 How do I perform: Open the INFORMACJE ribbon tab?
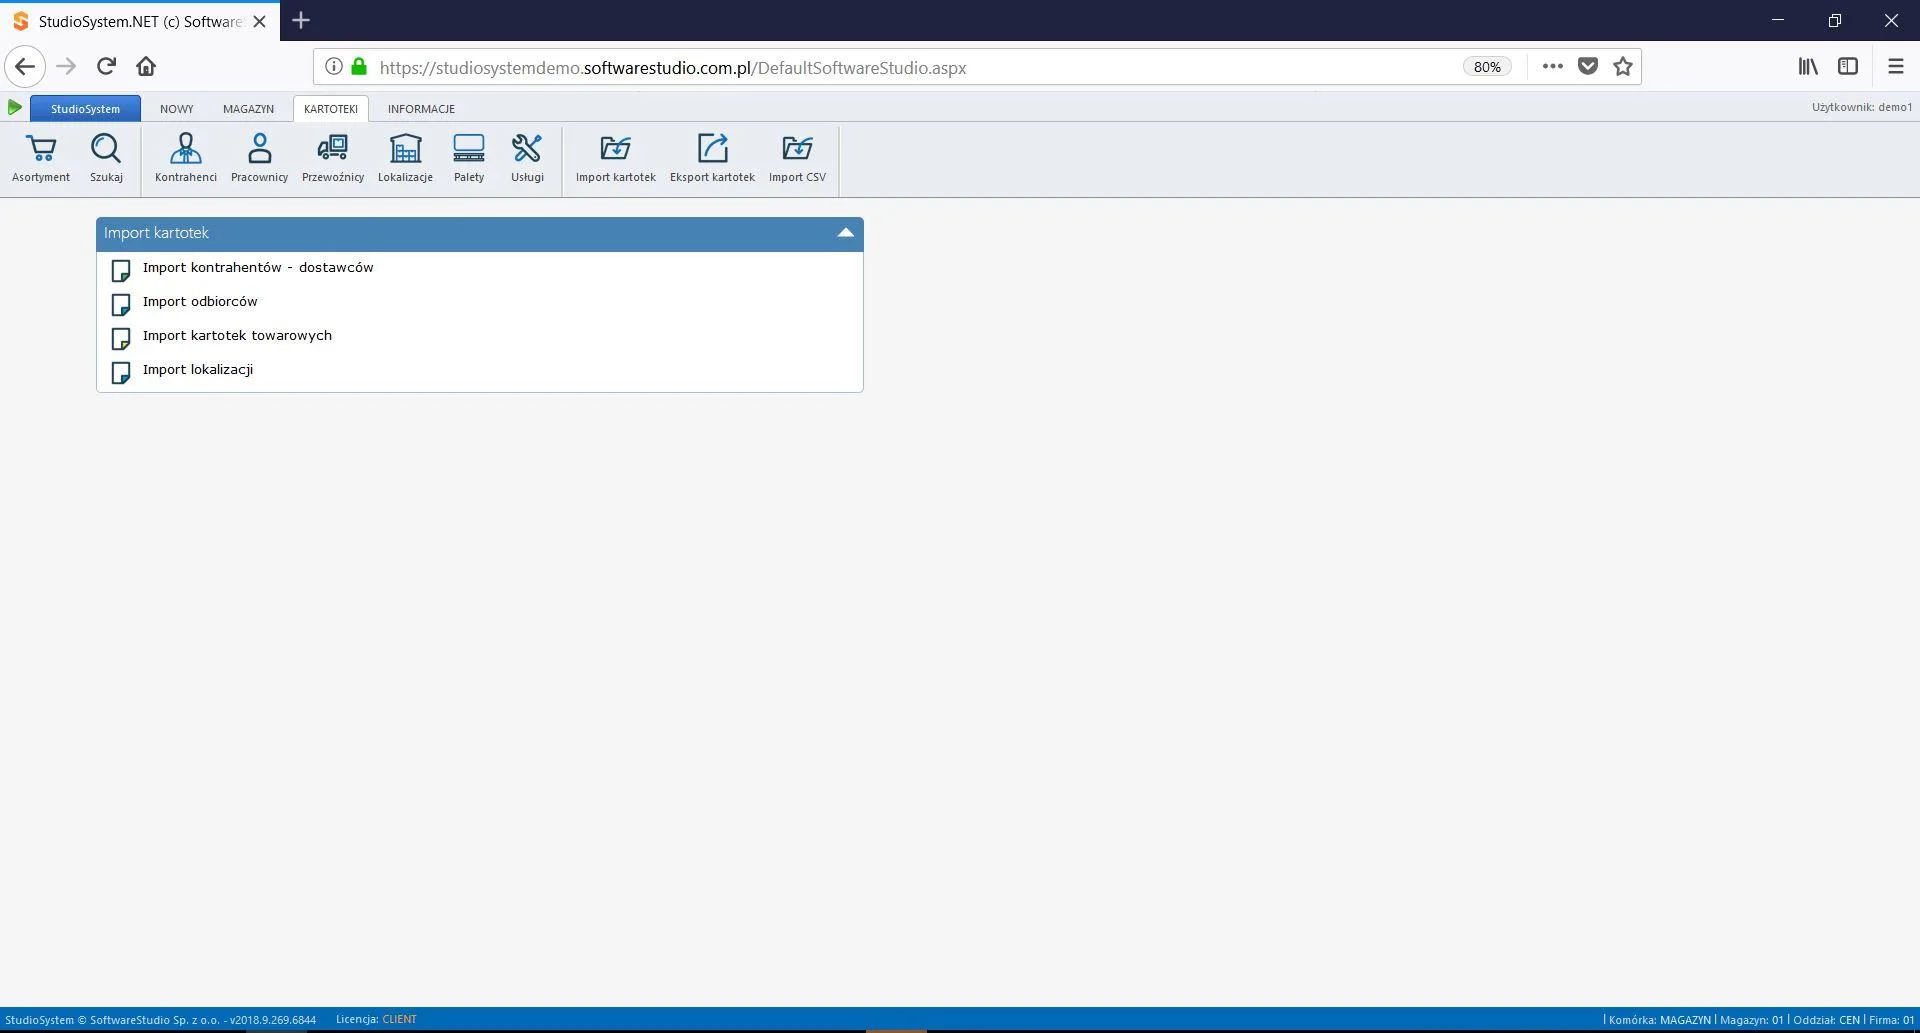coord(421,108)
